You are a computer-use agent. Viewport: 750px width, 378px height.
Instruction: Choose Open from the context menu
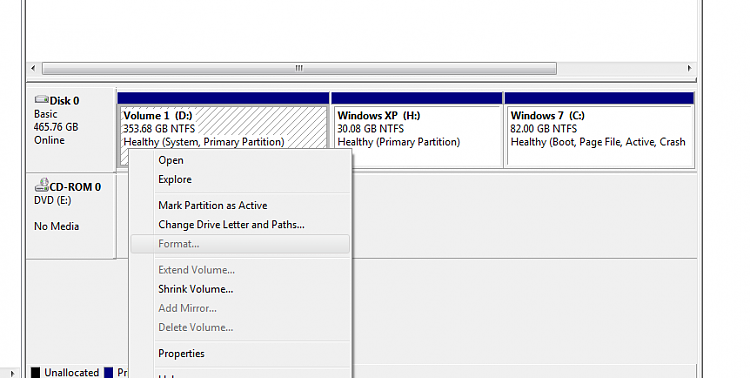[x=171, y=160]
